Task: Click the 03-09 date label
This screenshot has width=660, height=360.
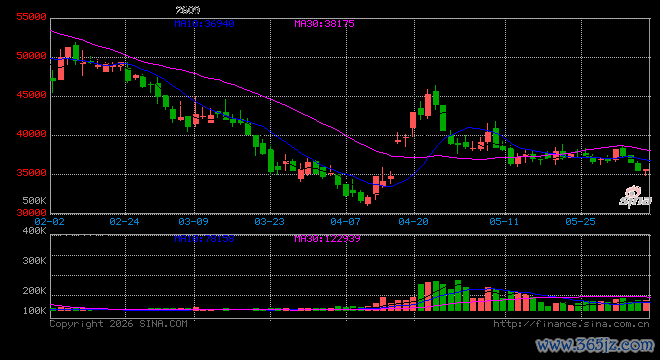Action: 193,221
